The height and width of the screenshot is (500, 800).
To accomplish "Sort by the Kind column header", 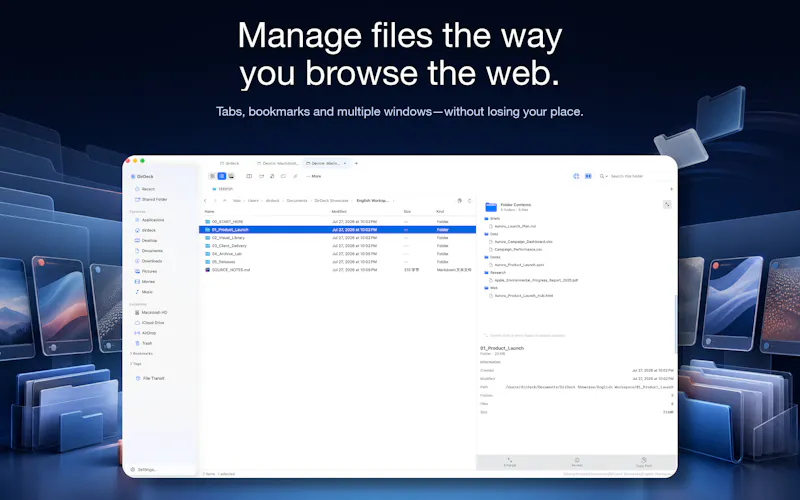I will coord(440,211).
